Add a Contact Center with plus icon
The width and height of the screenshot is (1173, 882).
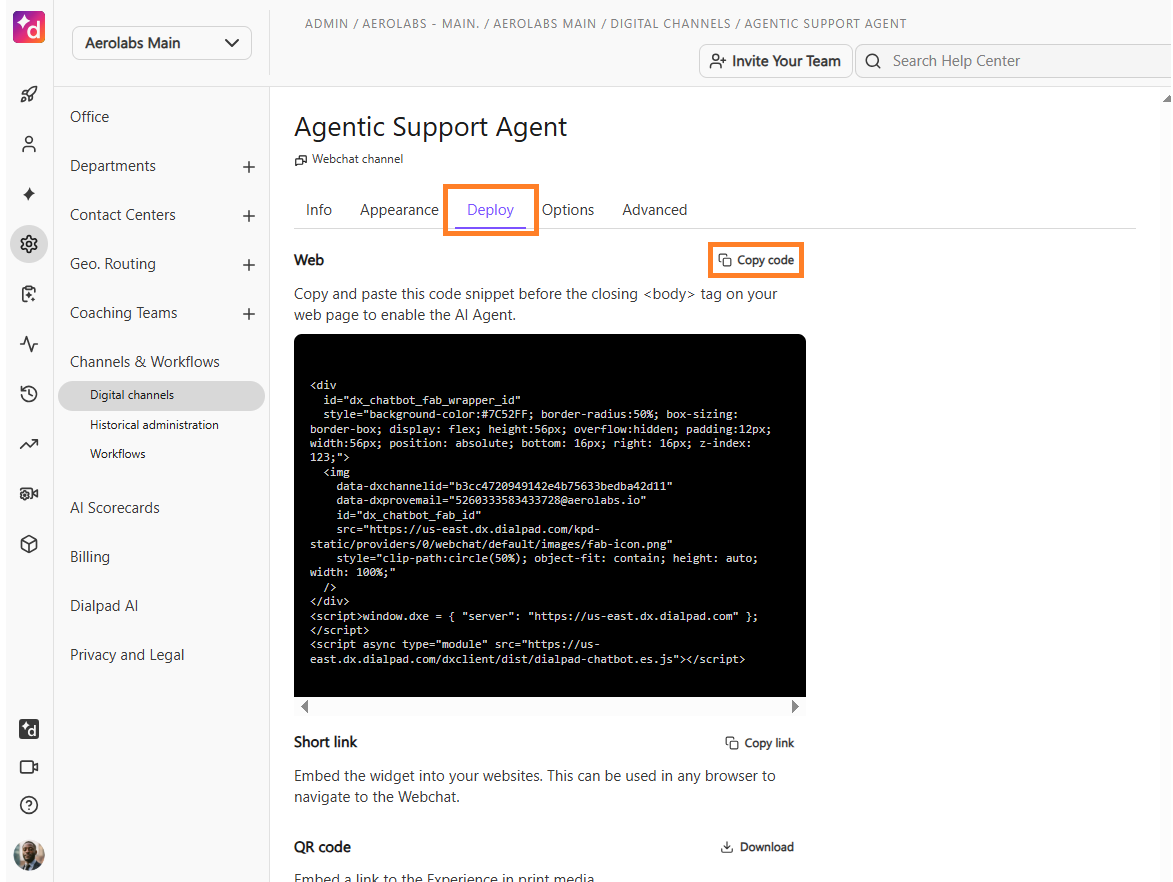coord(249,216)
